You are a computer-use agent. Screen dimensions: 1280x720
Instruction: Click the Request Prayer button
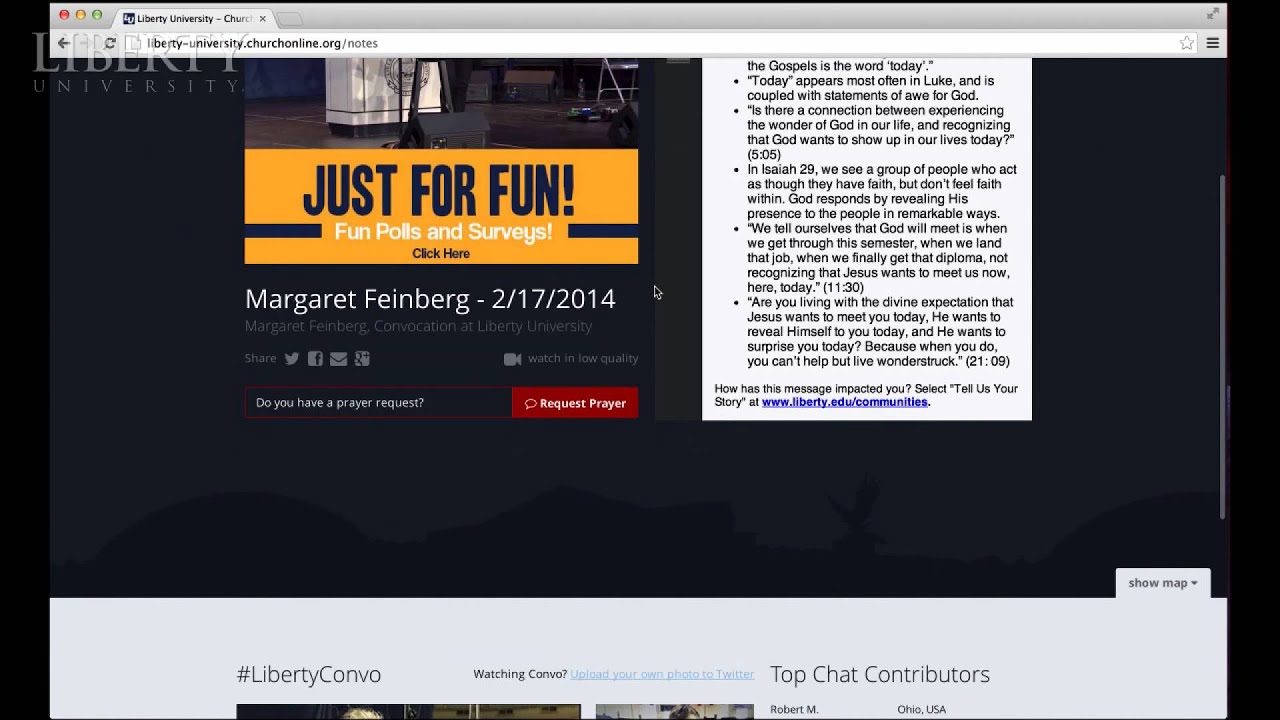click(575, 403)
